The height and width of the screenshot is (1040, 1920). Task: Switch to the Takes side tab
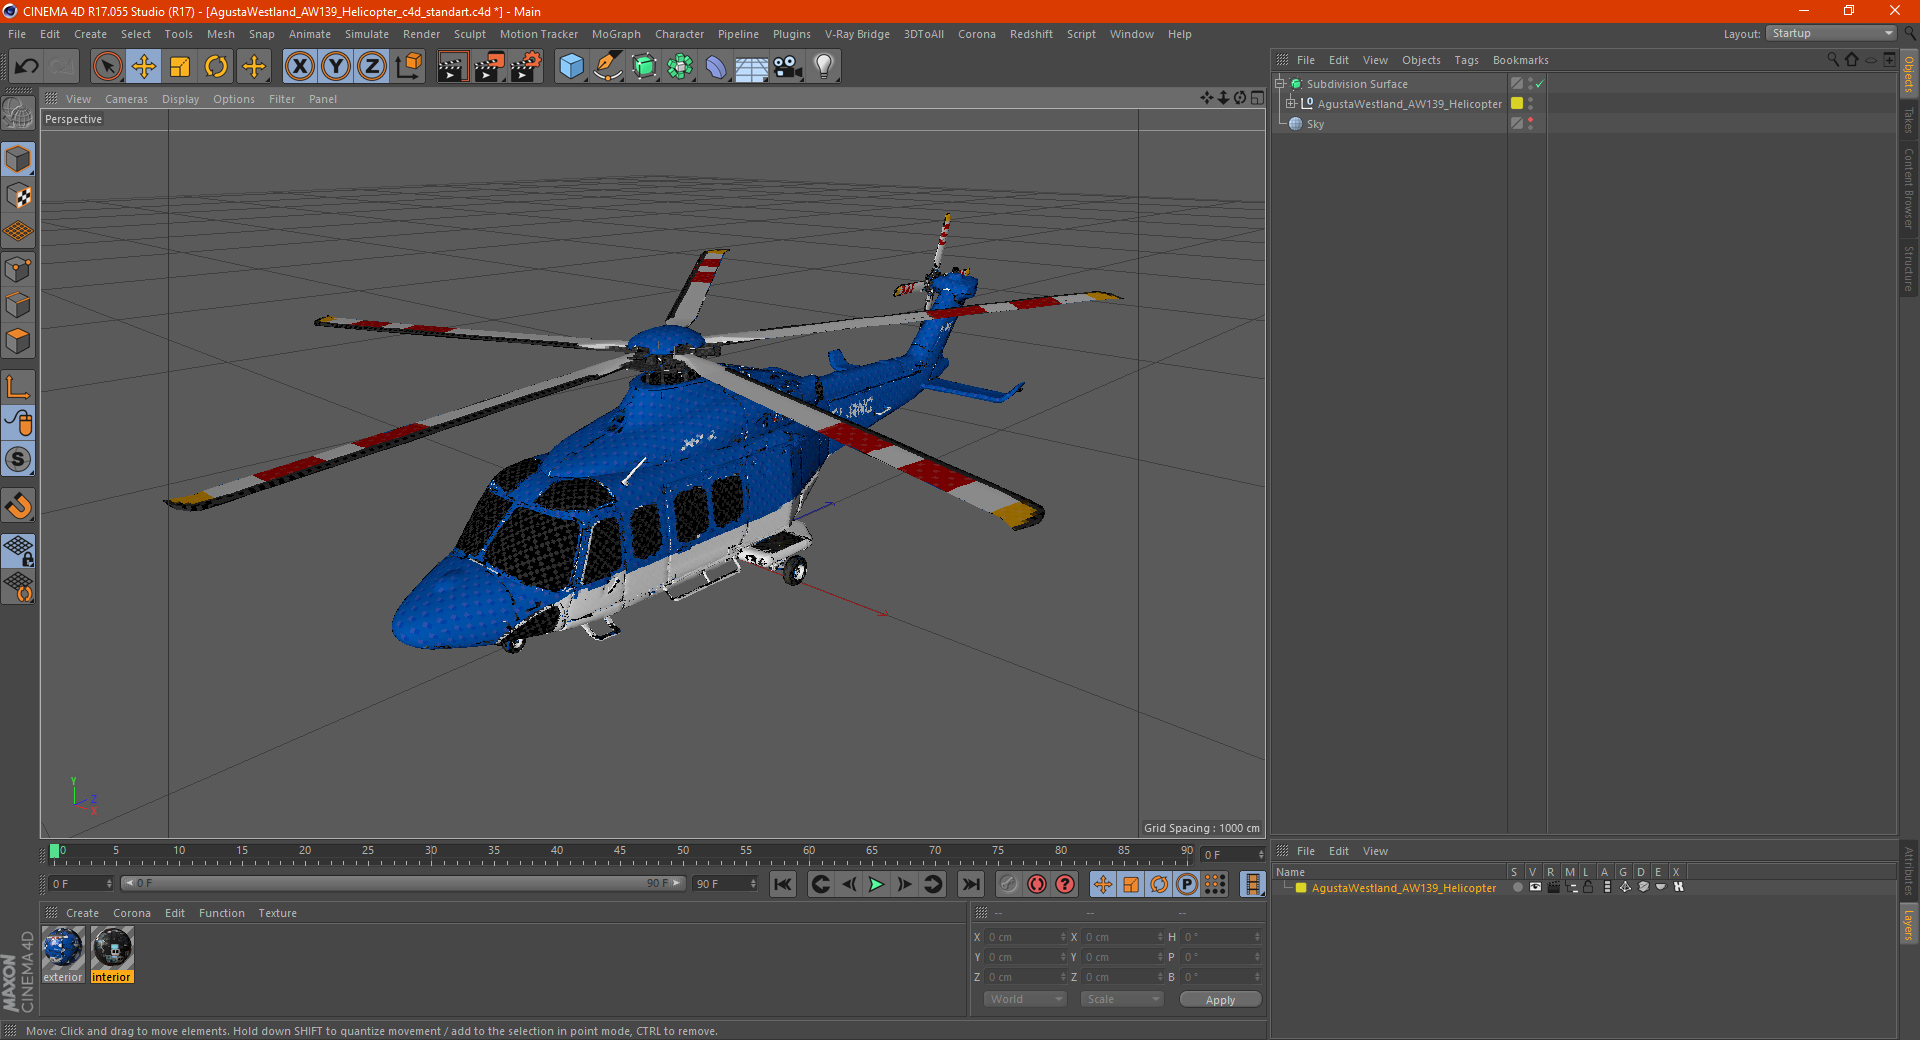coord(1909,120)
